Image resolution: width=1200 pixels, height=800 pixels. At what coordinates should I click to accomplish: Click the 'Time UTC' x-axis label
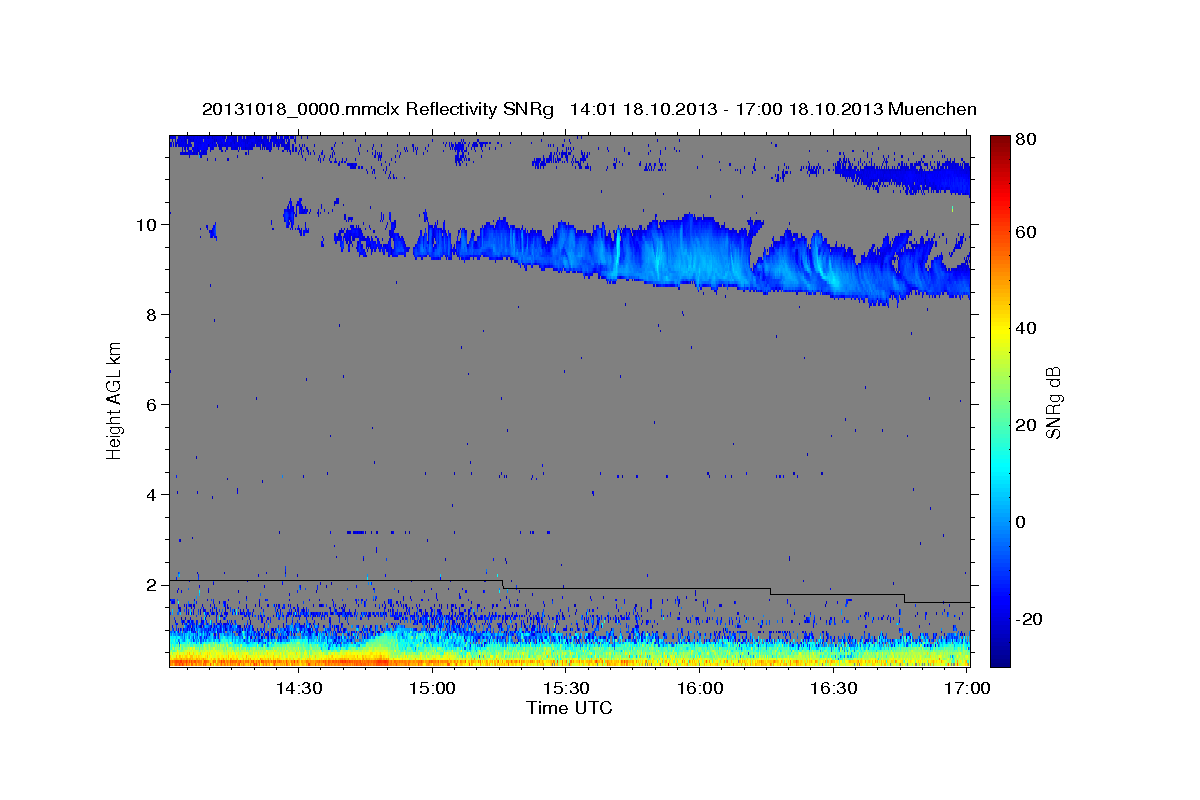coord(569,708)
